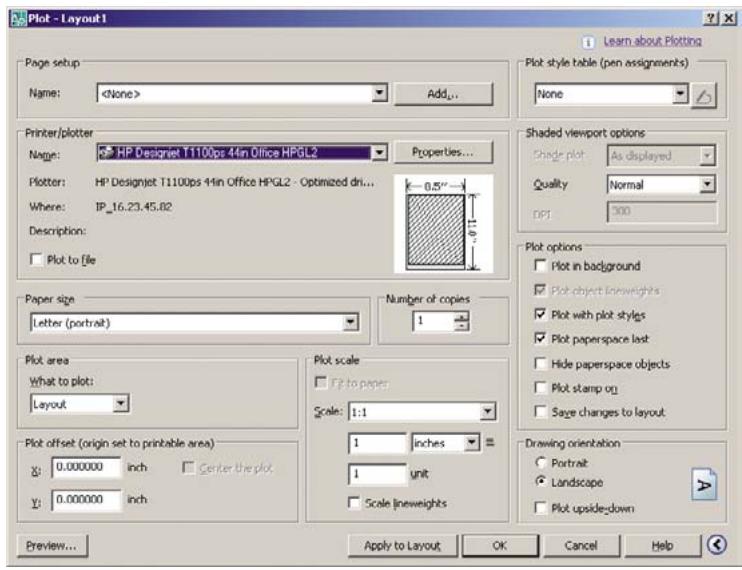Click Apply to Layout button

[x=402, y=546]
